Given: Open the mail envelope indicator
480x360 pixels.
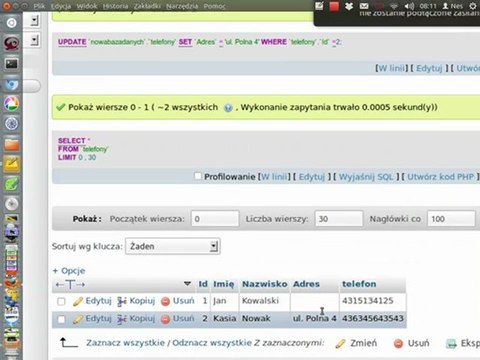Looking at the screenshot, I should pyautogui.click(x=364, y=6).
